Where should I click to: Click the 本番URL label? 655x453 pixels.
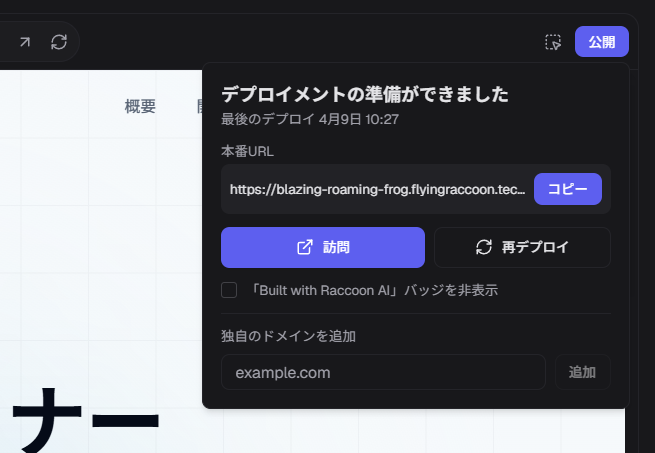point(247,151)
